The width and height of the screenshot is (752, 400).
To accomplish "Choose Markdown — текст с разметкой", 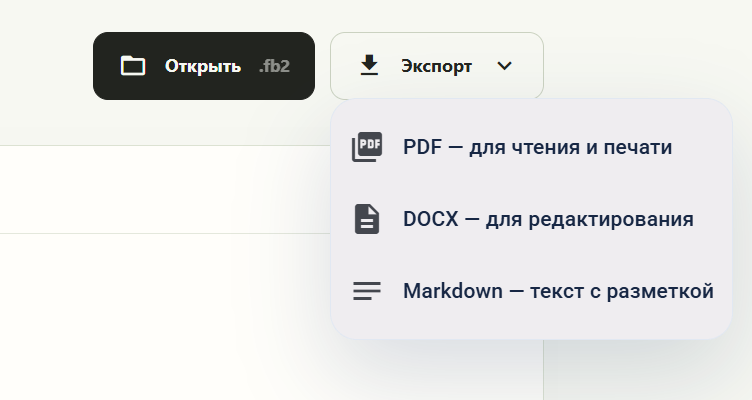I will pyautogui.click(x=531, y=291).
